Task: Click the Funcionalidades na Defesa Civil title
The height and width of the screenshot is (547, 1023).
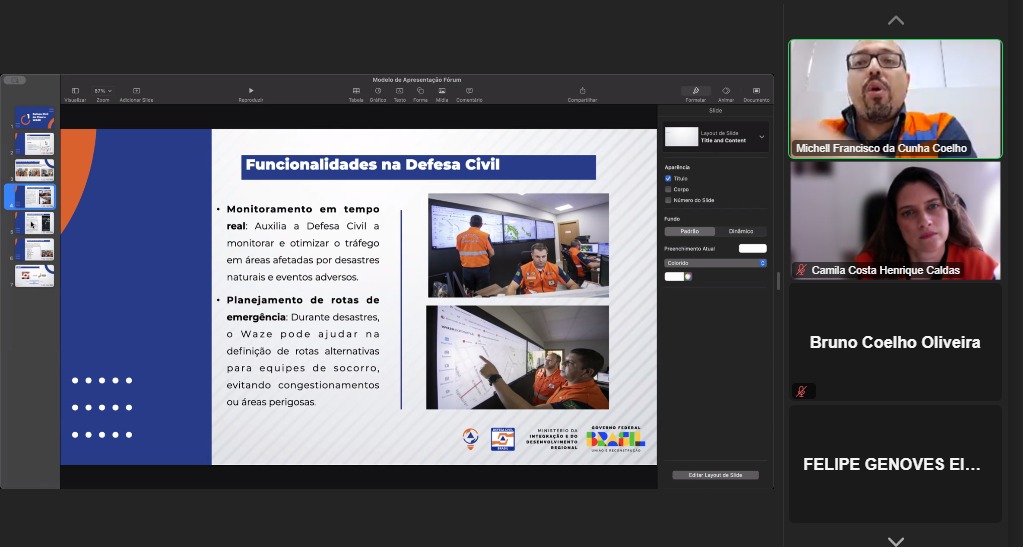Action: (x=373, y=164)
